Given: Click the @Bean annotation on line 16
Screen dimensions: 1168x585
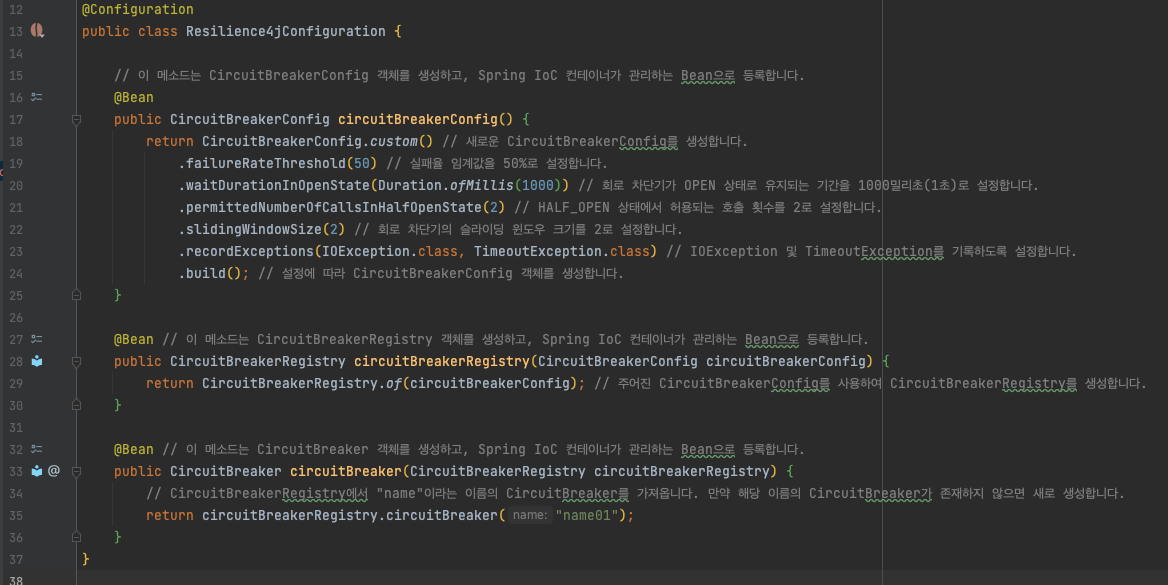Looking at the screenshot, I should pos(133,98).
